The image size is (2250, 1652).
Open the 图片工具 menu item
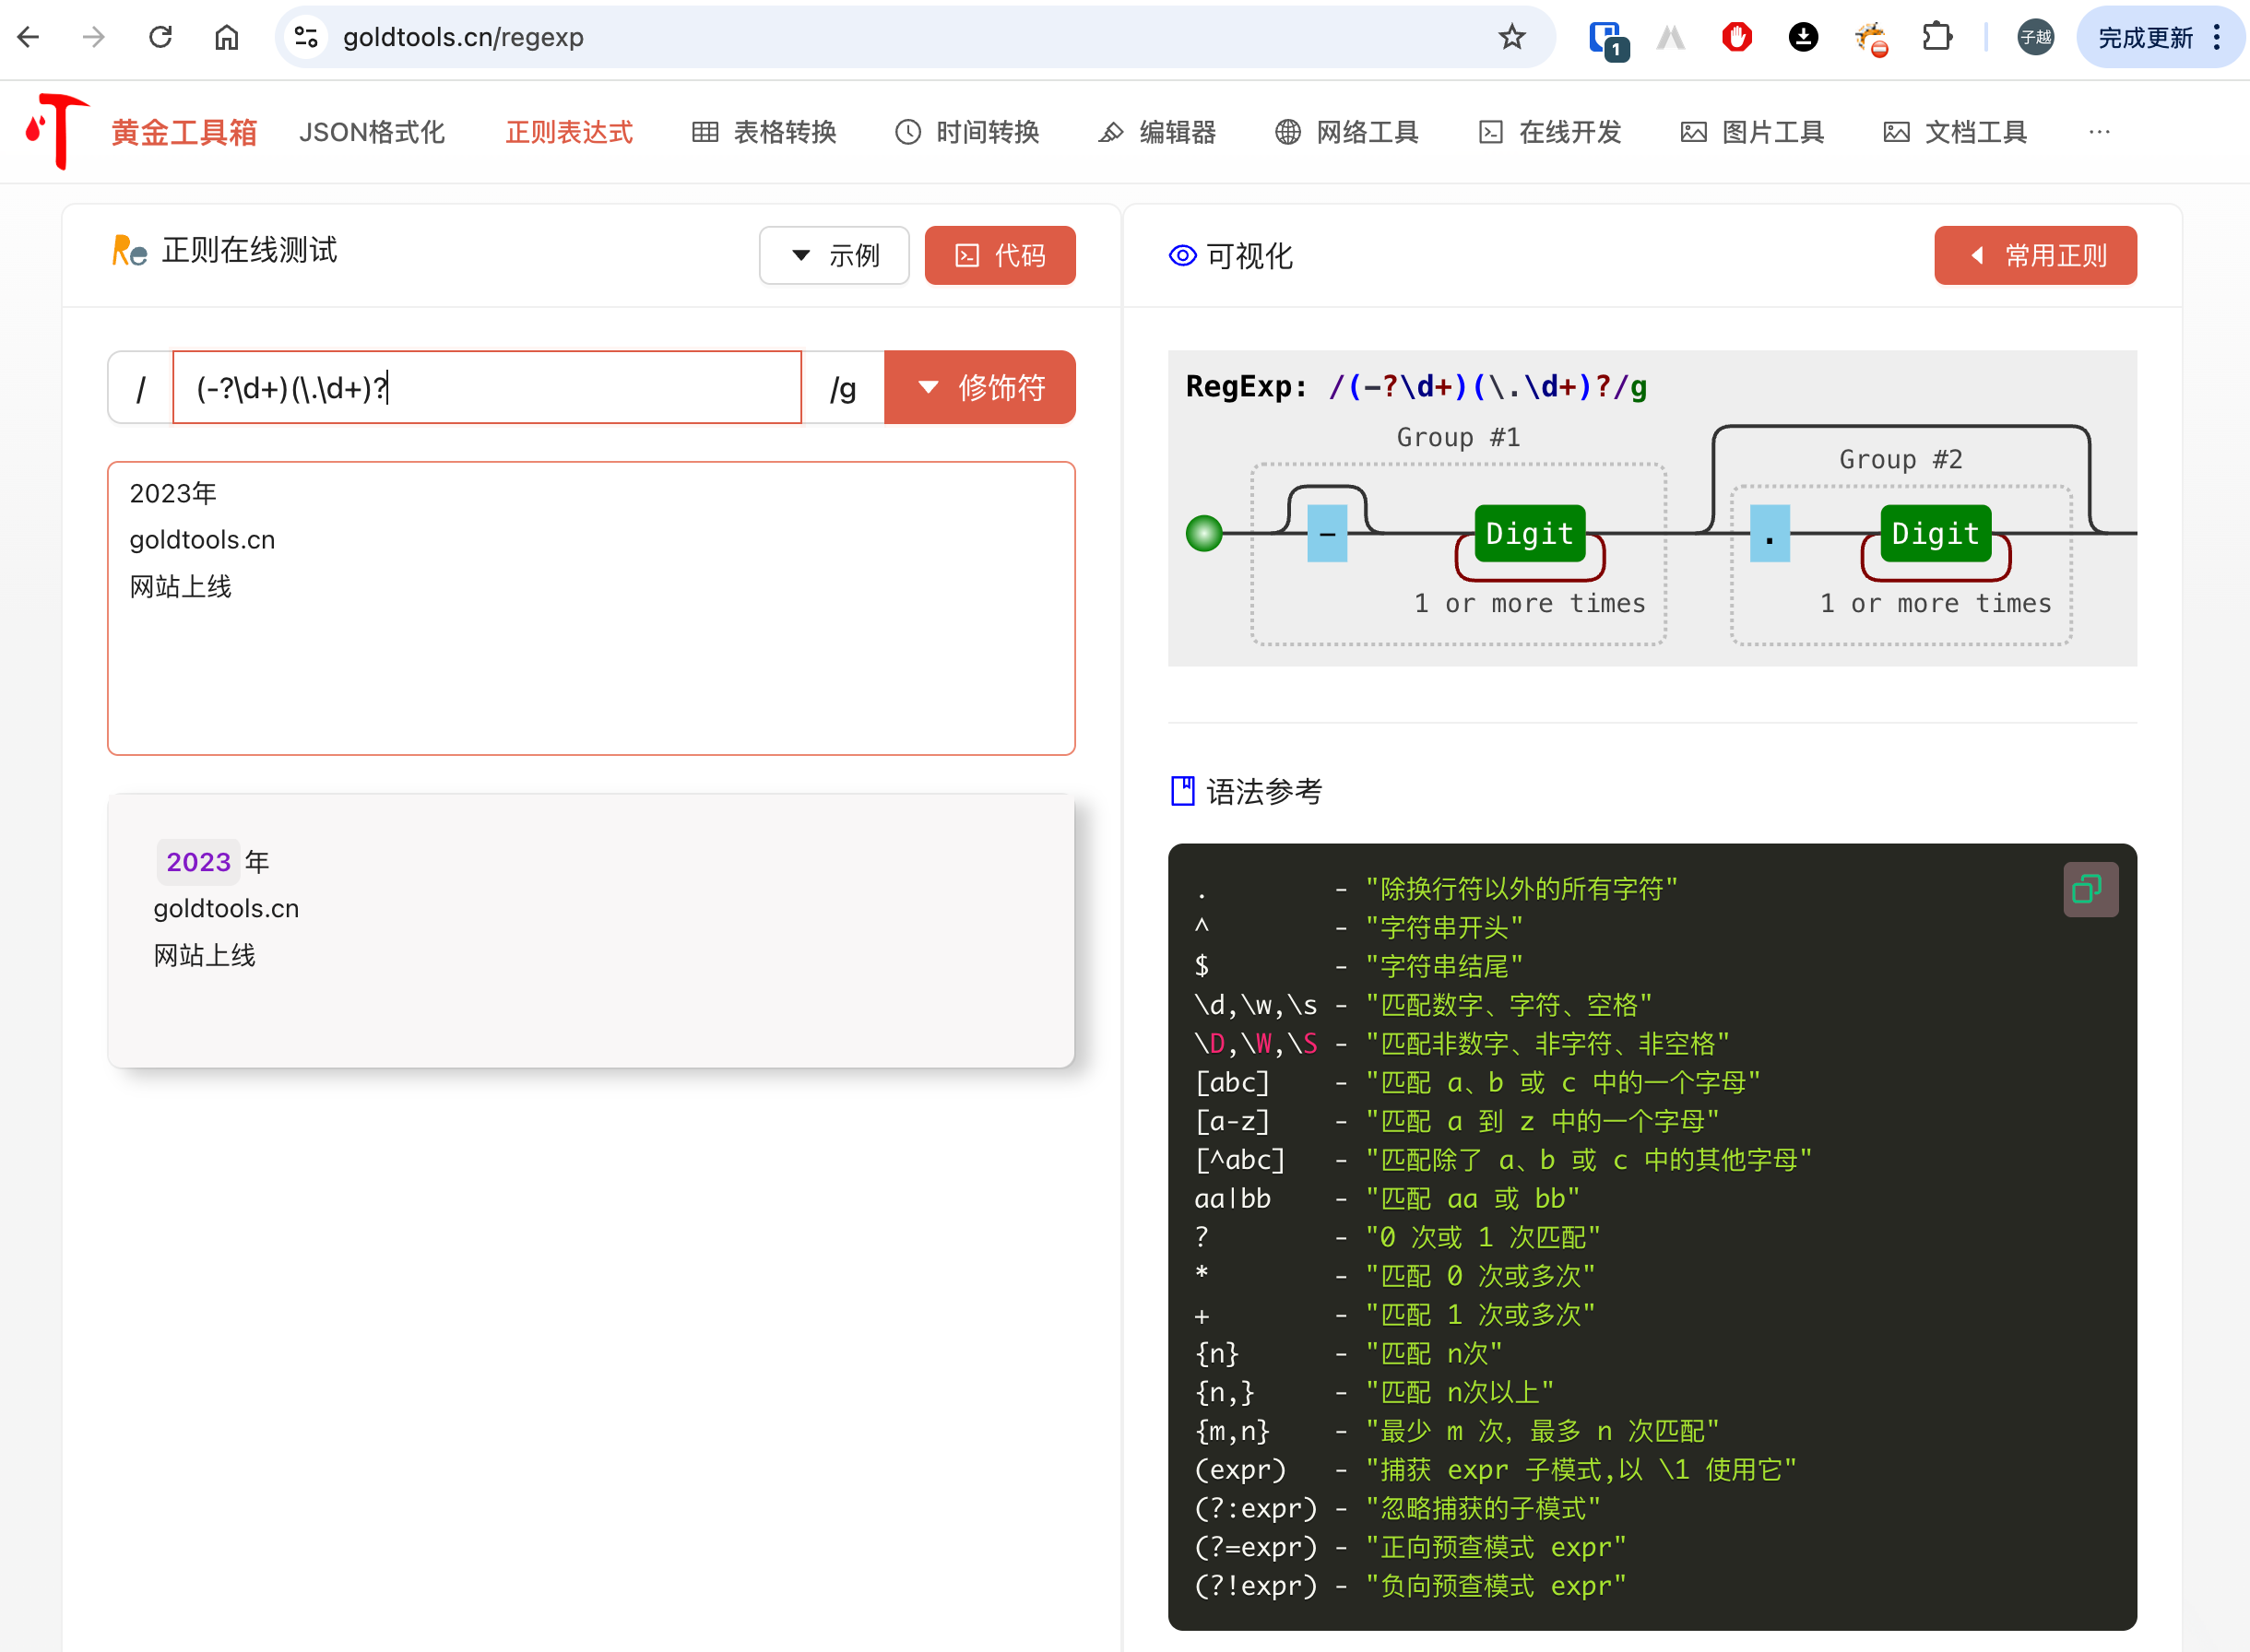pos(1753,132)
